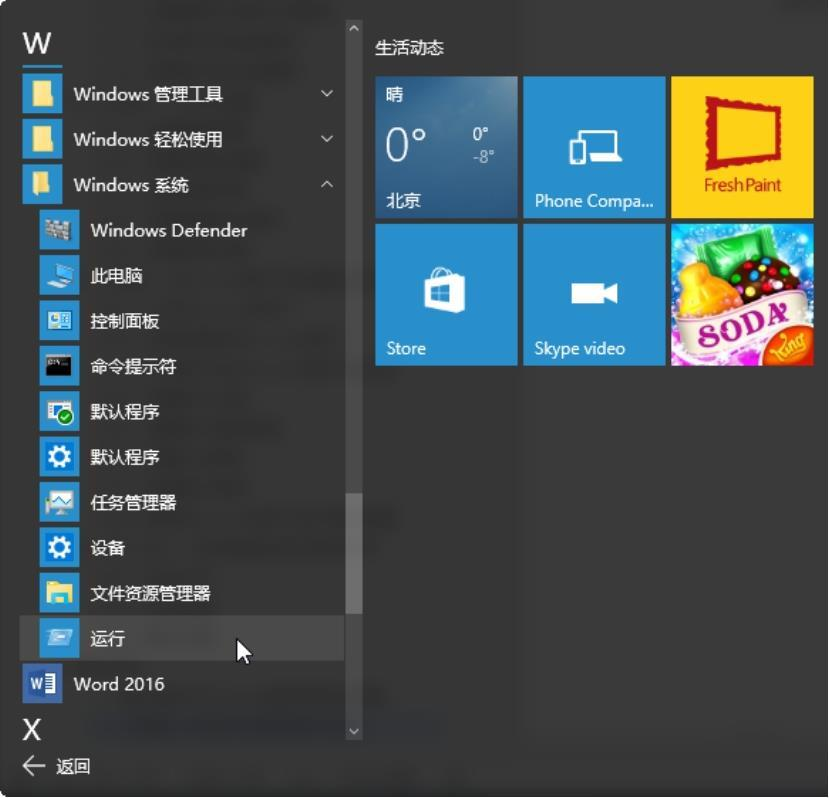Click the 运行 icon
The image size is (829, 798).
pos(59,638)
